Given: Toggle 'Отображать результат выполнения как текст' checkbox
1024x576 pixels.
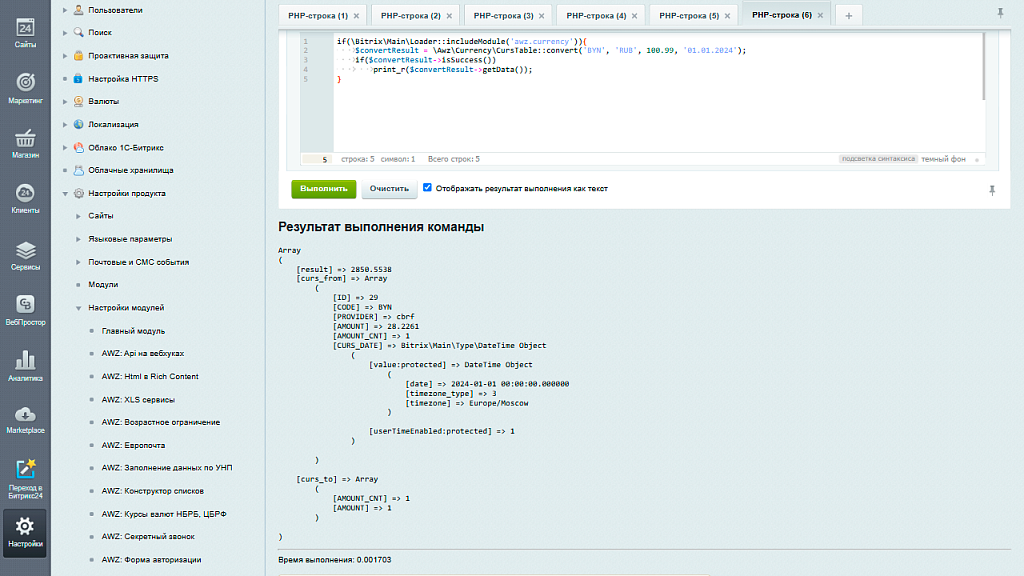Looking at the screenshot, I should click(427, 188).
